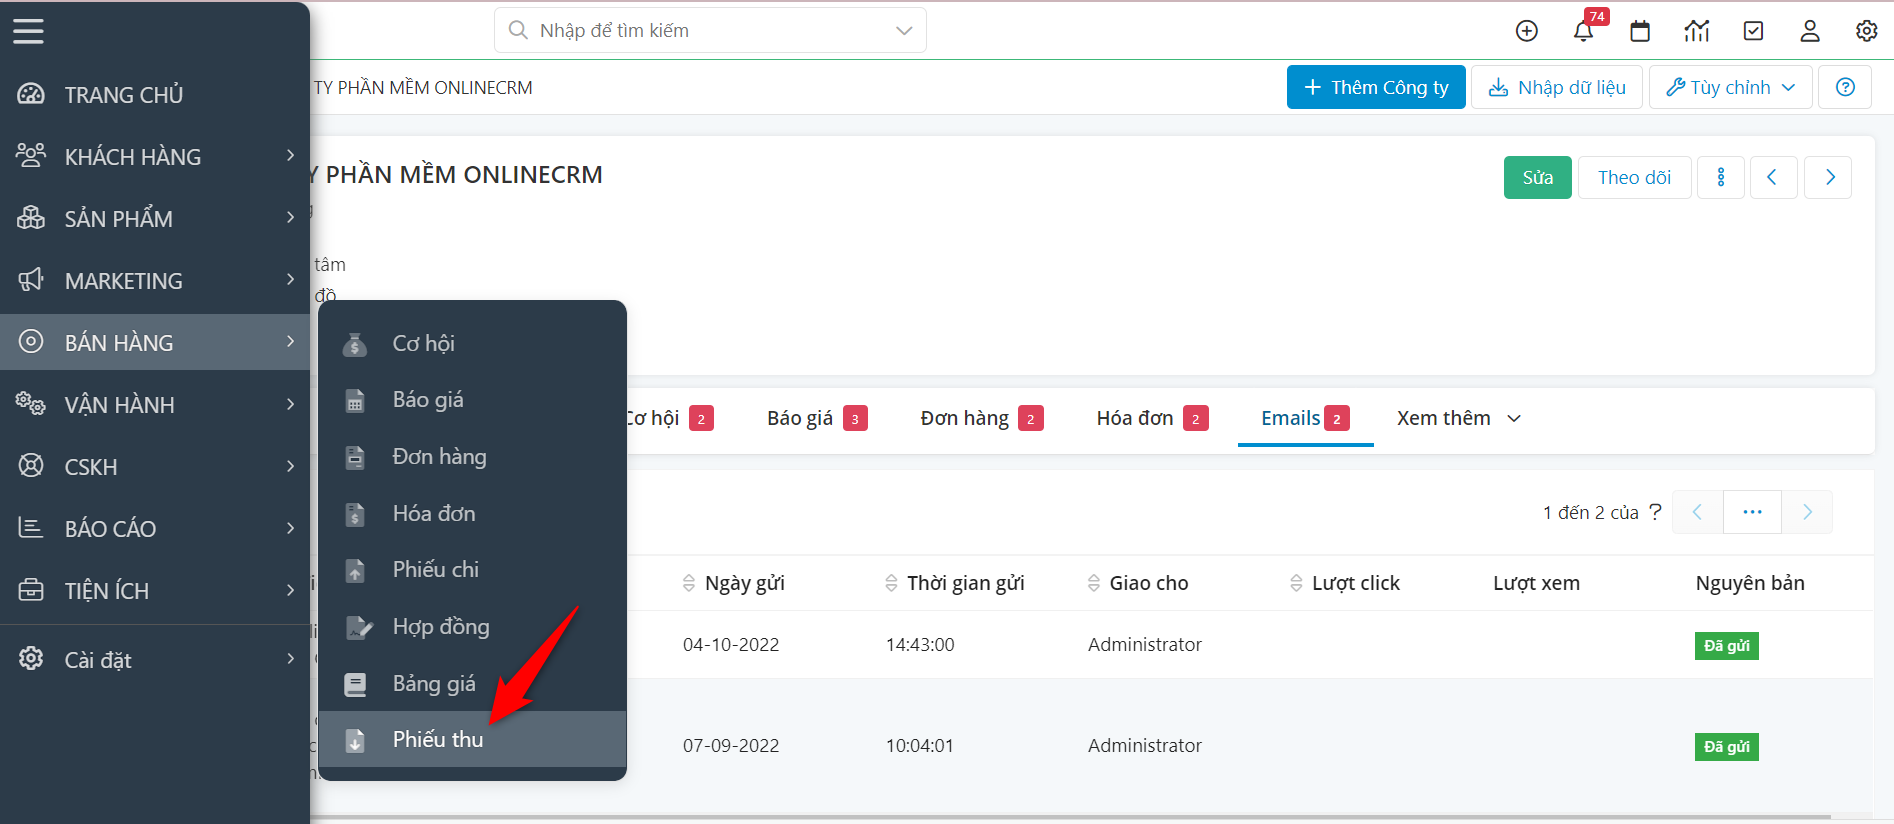Switch to the Hóa đơn tab
This screenshot has width=1894, height=824.
click(1135, 418)
